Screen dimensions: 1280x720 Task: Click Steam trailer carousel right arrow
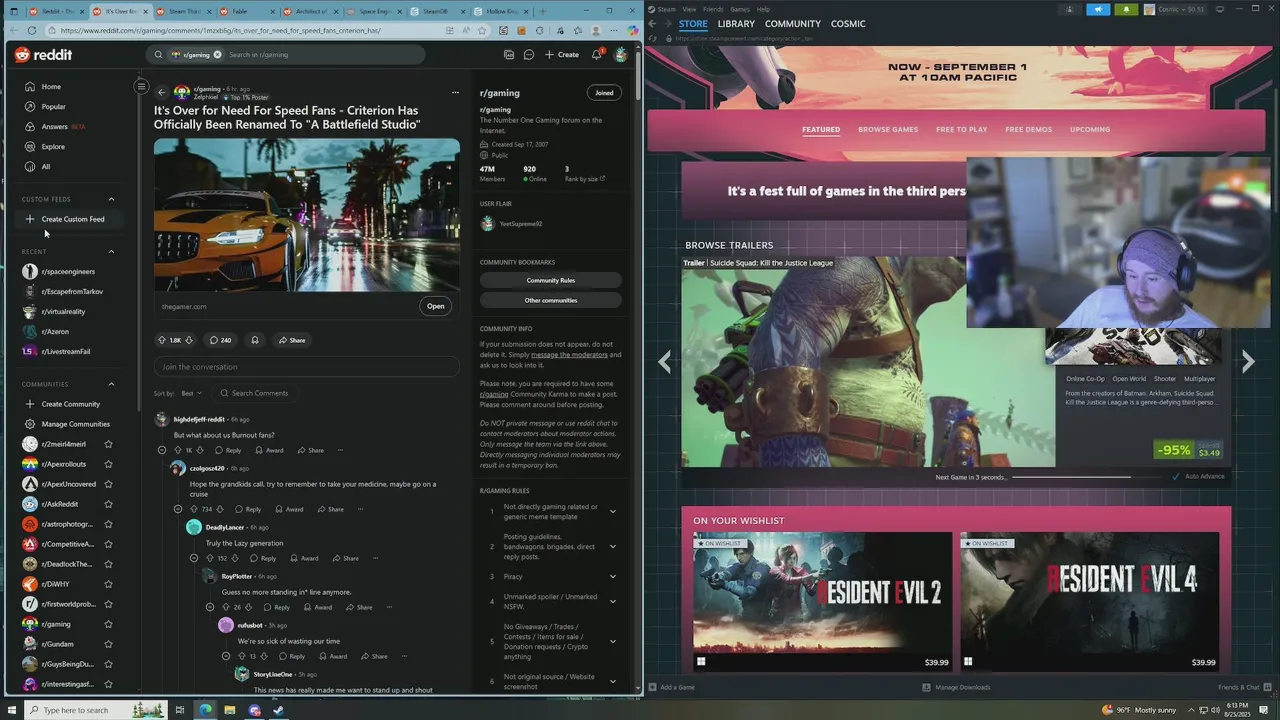(x=1247, y=362)
